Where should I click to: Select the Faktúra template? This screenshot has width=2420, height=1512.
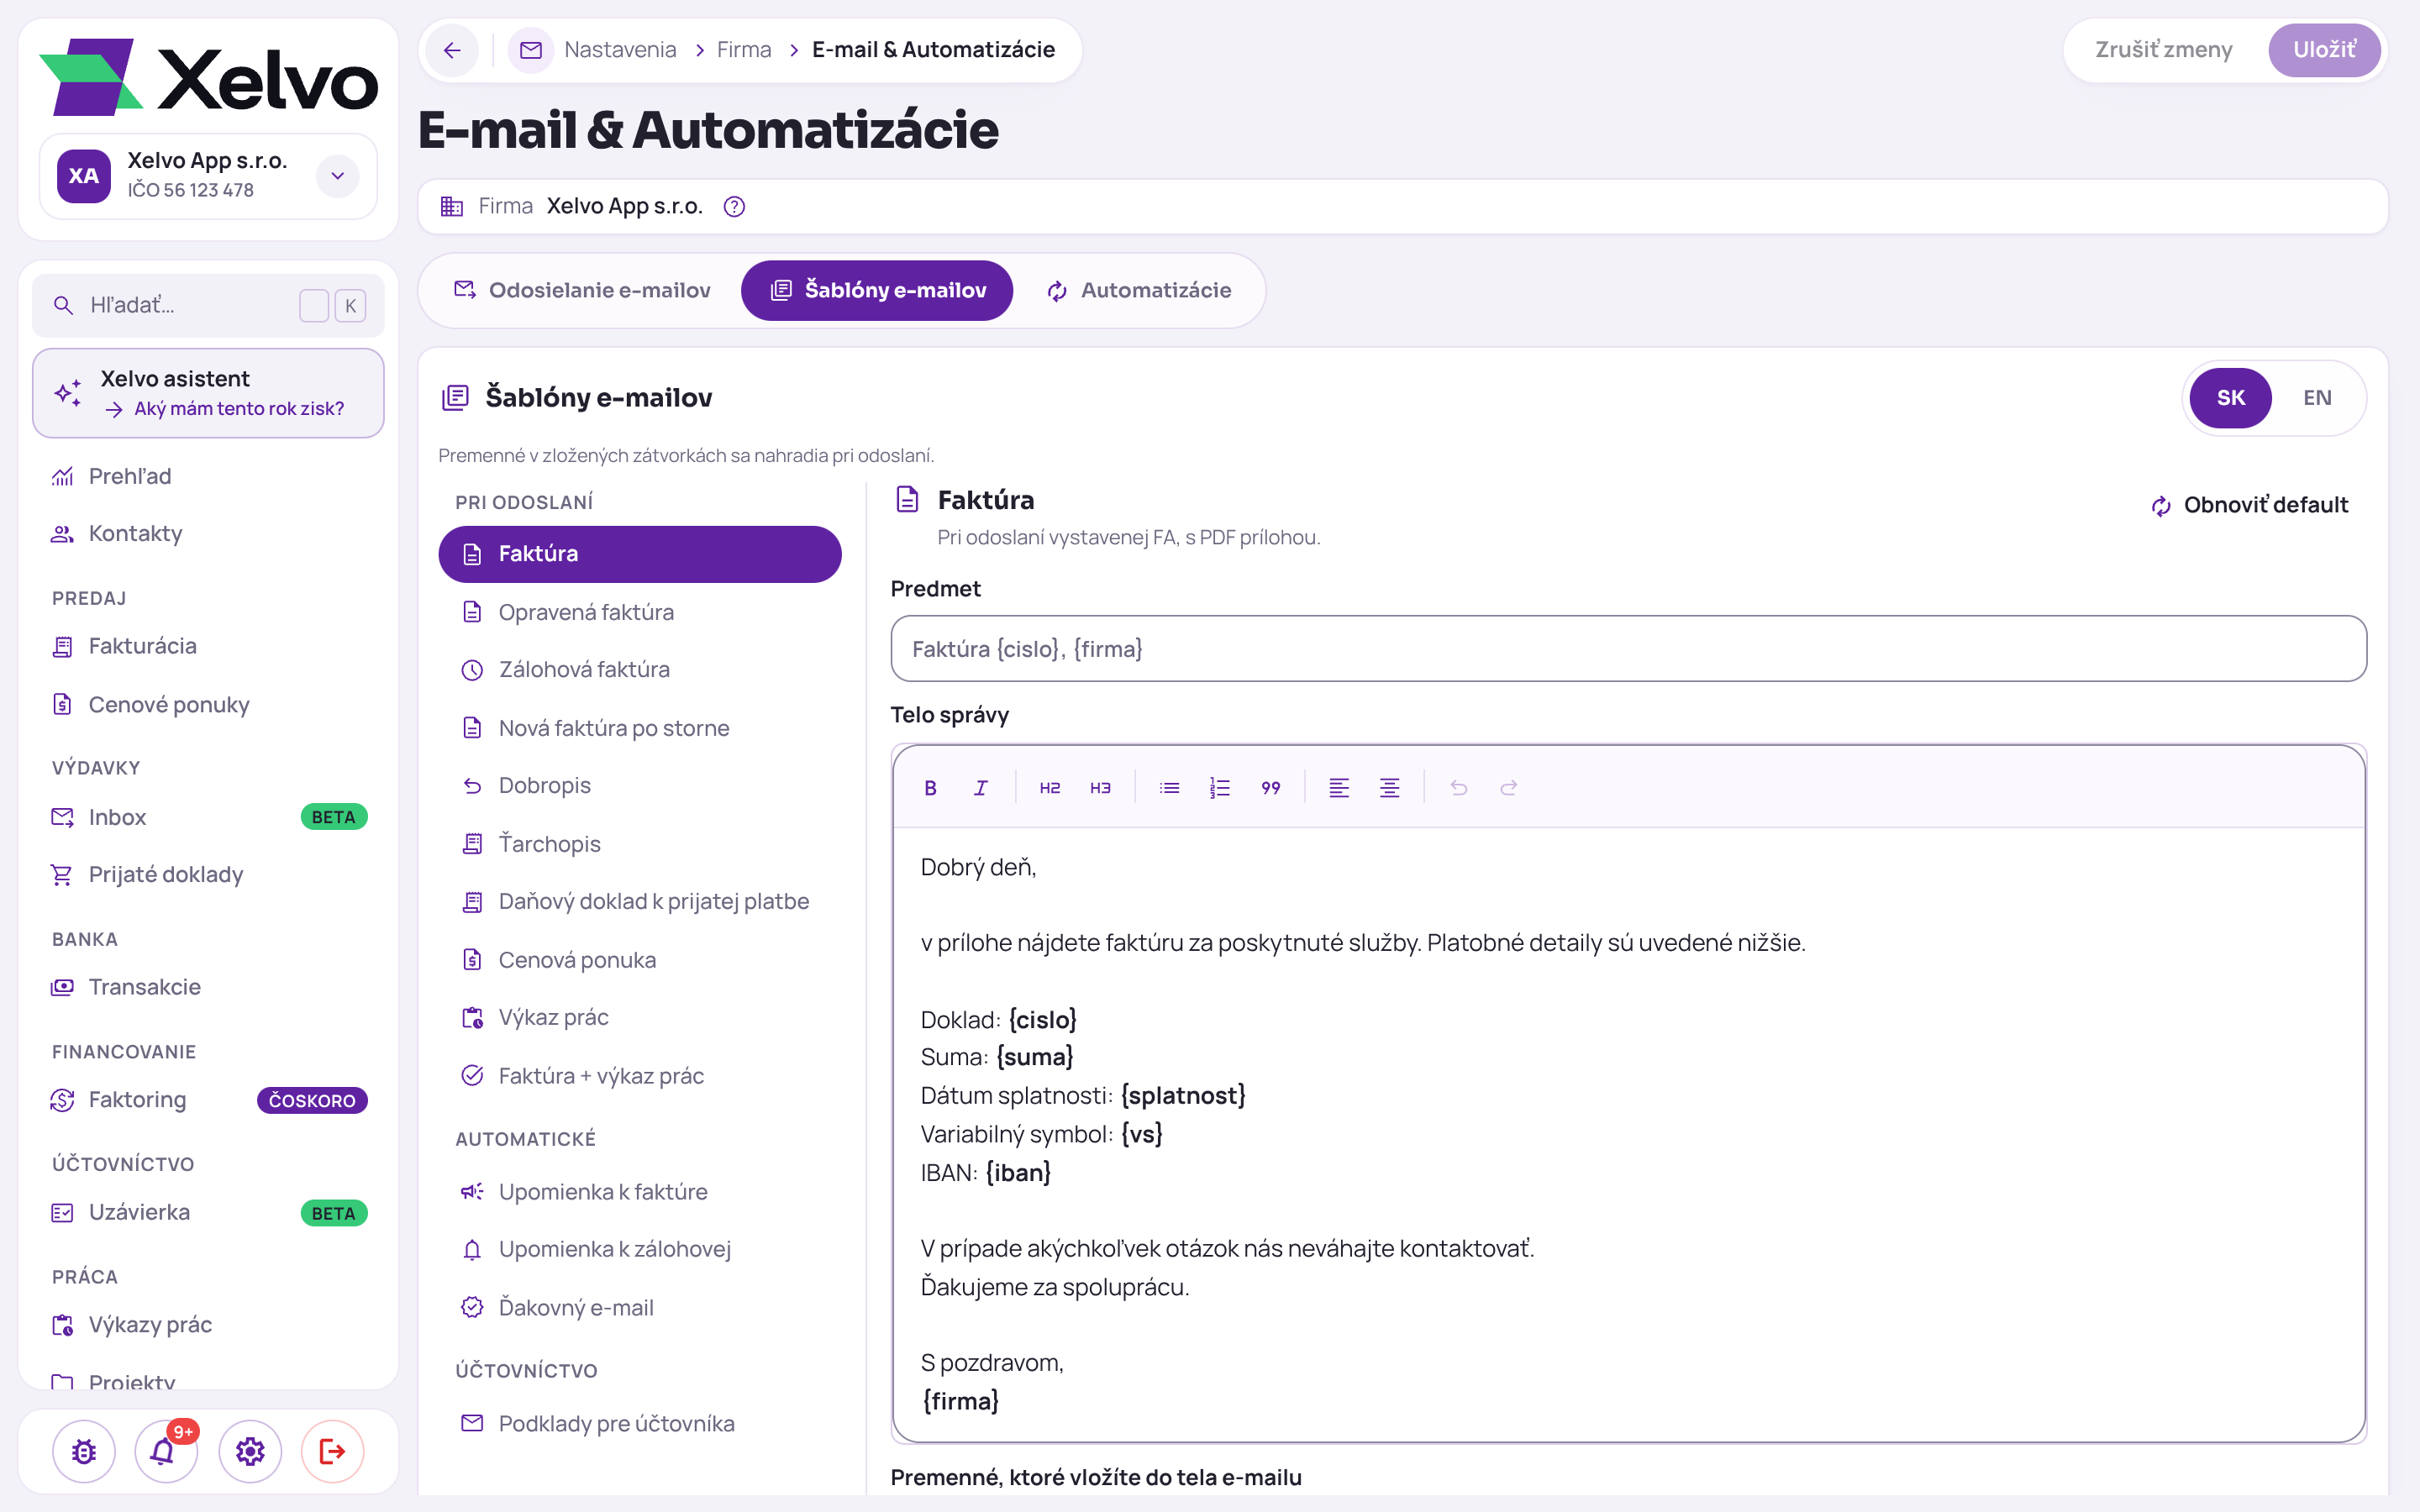click(640, 554)
